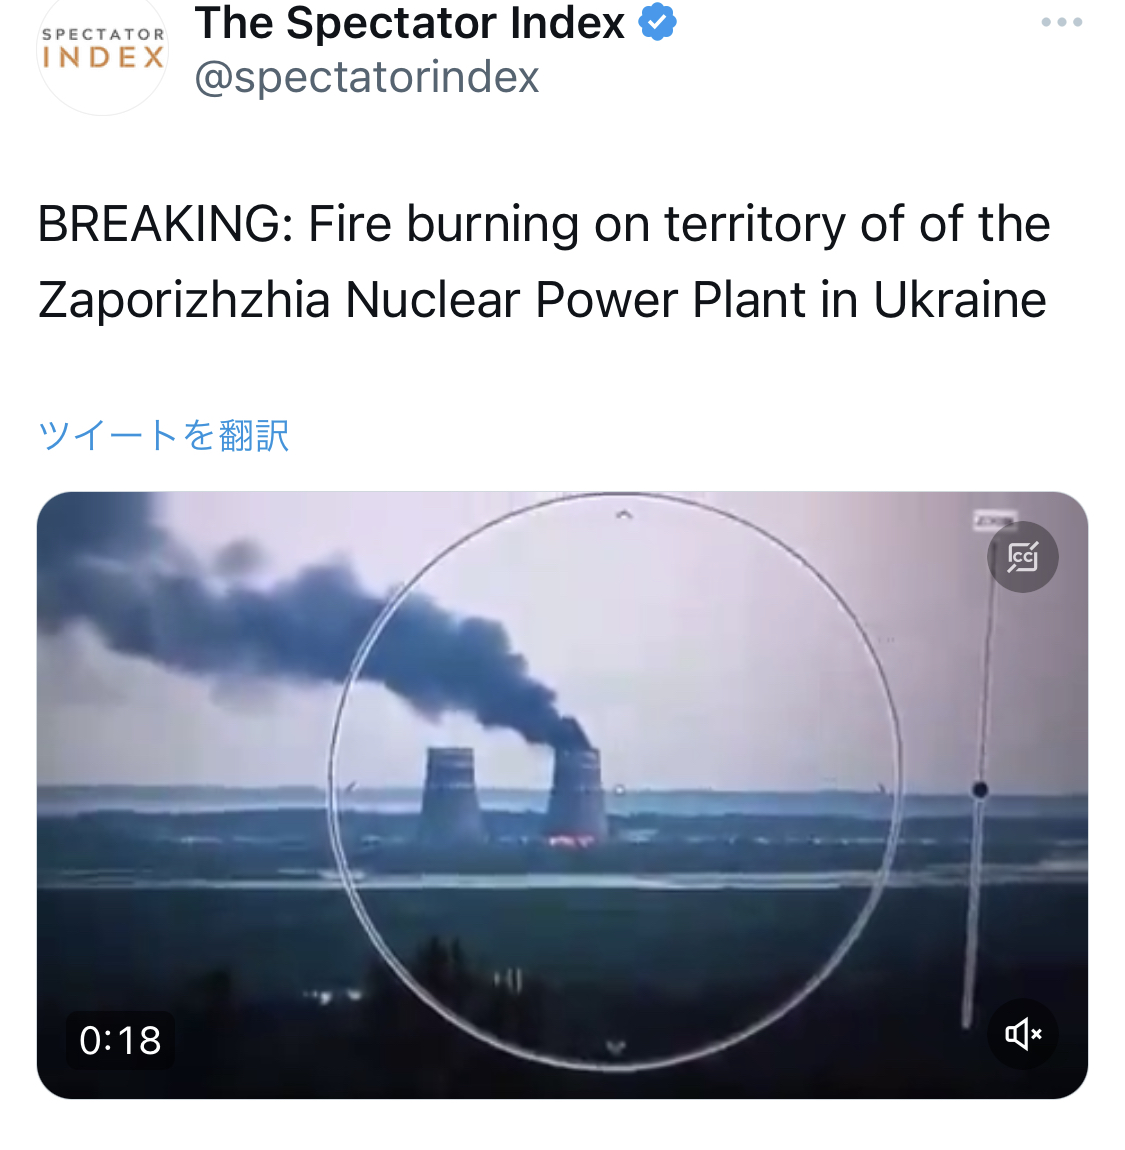Click the small center marker inside scope circle

(x=620, y=790)
